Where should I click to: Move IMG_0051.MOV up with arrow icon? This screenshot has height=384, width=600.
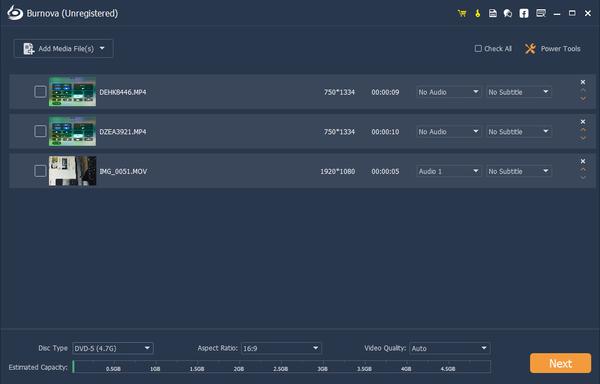[583, 169]
